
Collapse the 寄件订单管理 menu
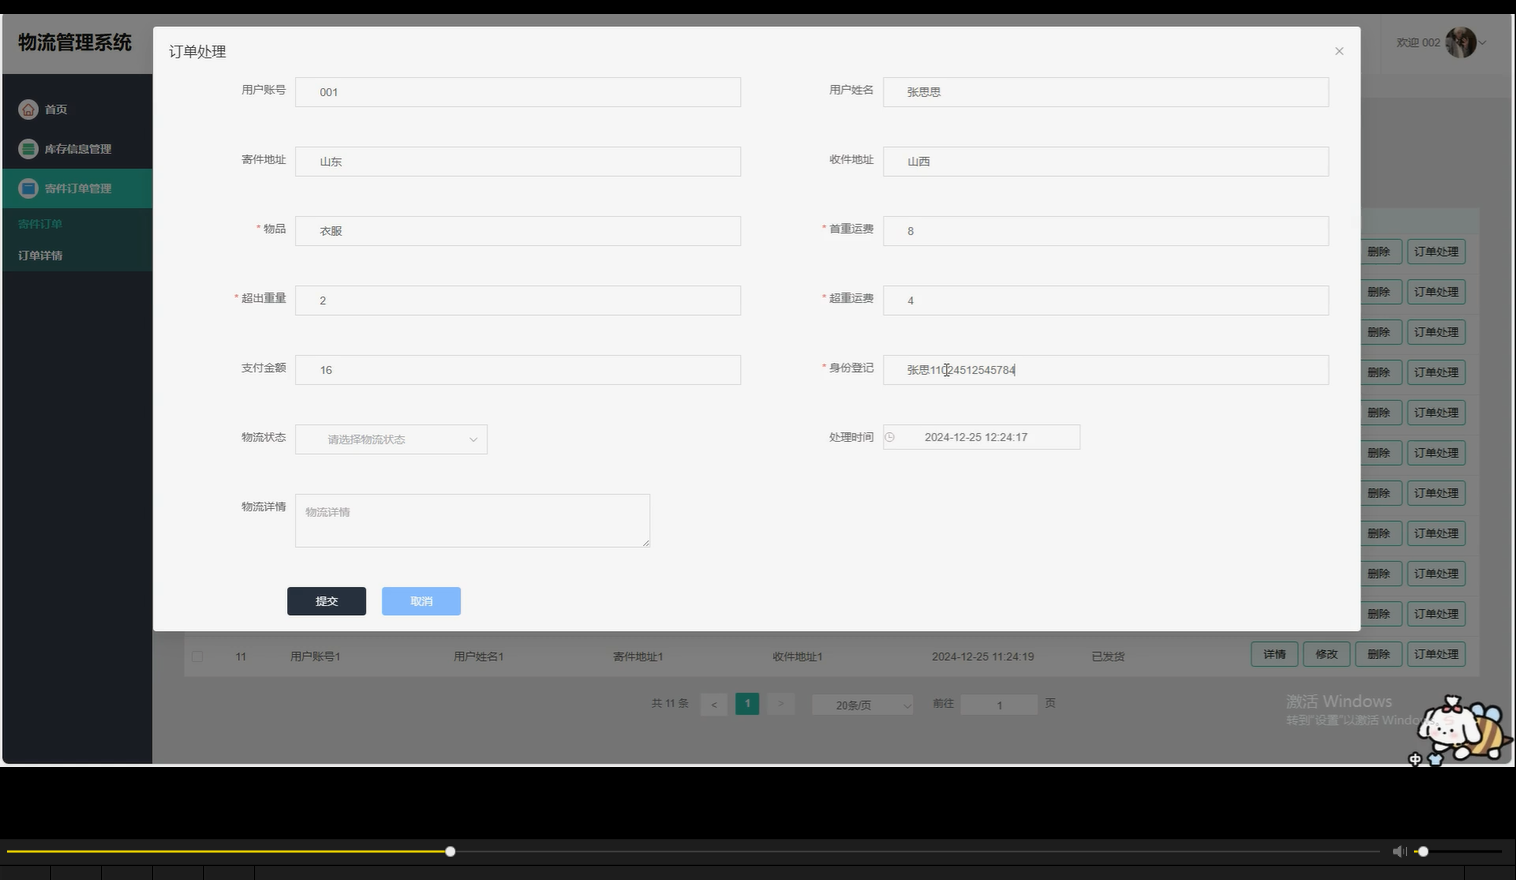tap(77, 188)
